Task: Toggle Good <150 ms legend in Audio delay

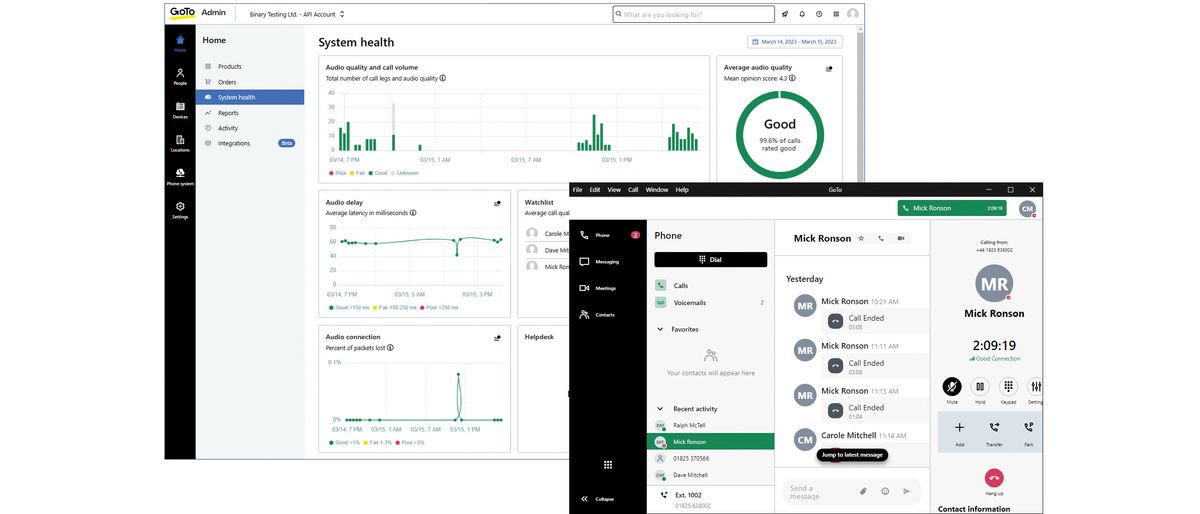Action: (x=348, y=308)
